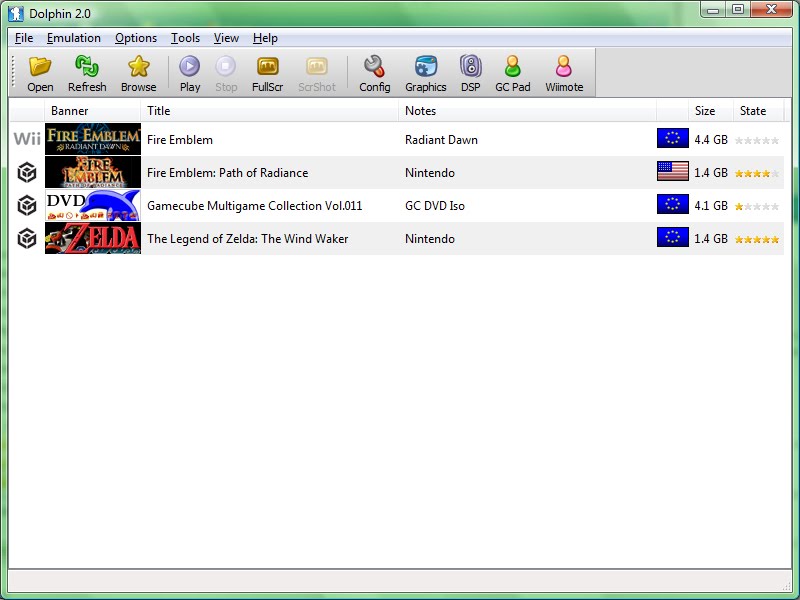Screen dimensions: 800x600
Task: Maximize the Dolphin window
Action: 738,10
